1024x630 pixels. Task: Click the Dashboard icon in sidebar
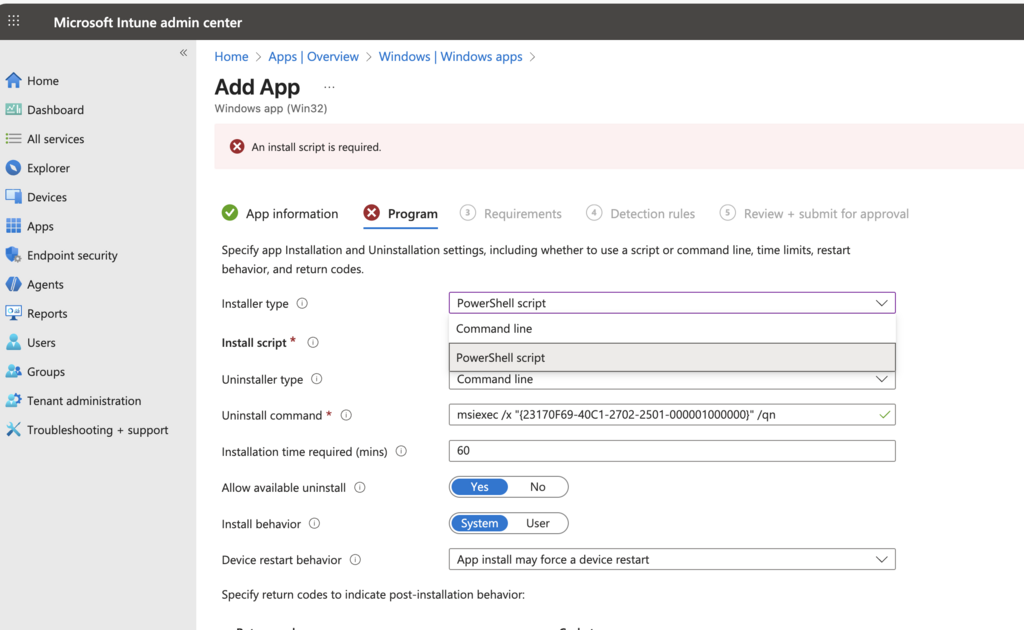(x=13, y=110)
